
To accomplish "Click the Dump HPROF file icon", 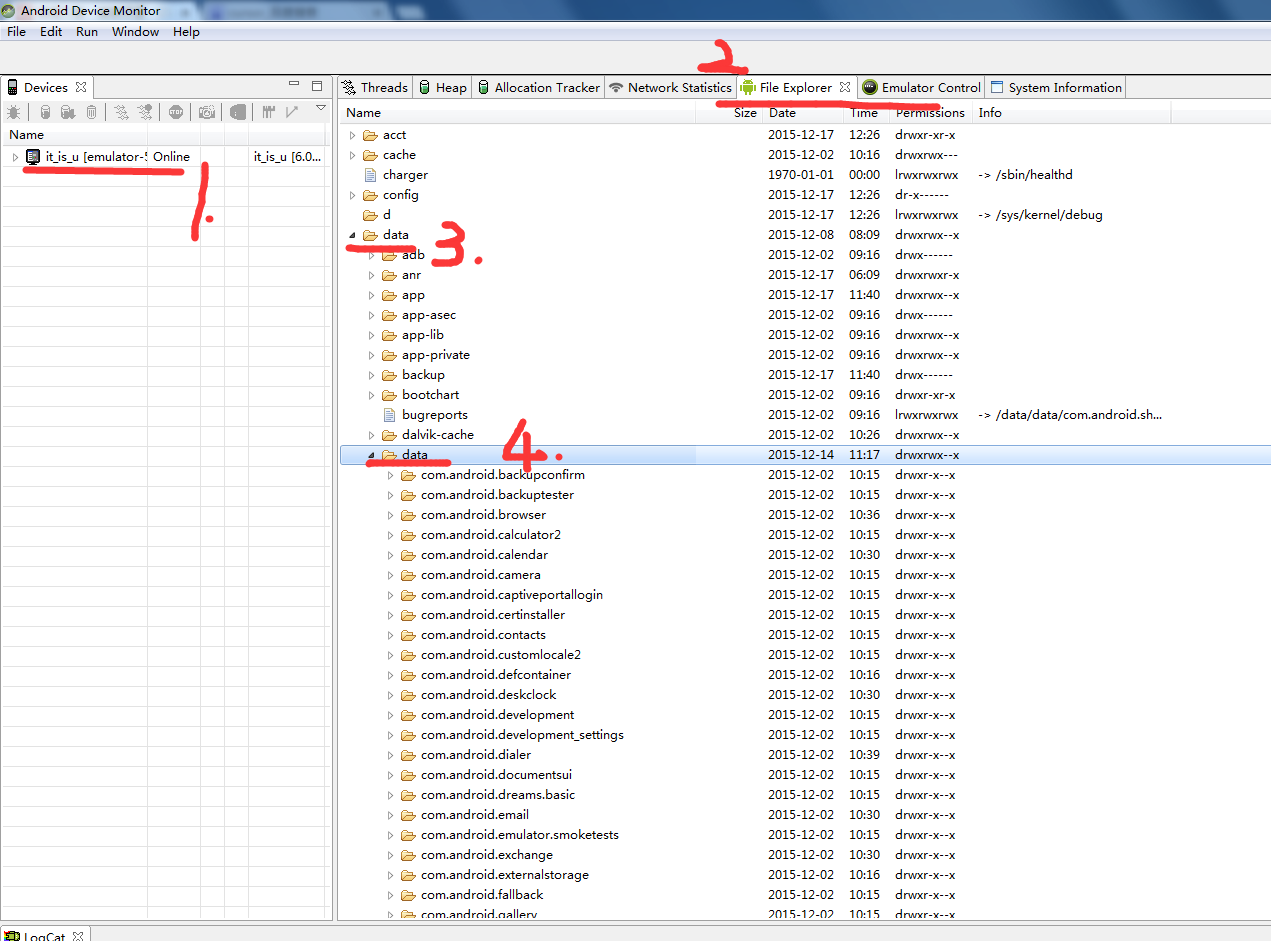I will [x=68, y=112].
